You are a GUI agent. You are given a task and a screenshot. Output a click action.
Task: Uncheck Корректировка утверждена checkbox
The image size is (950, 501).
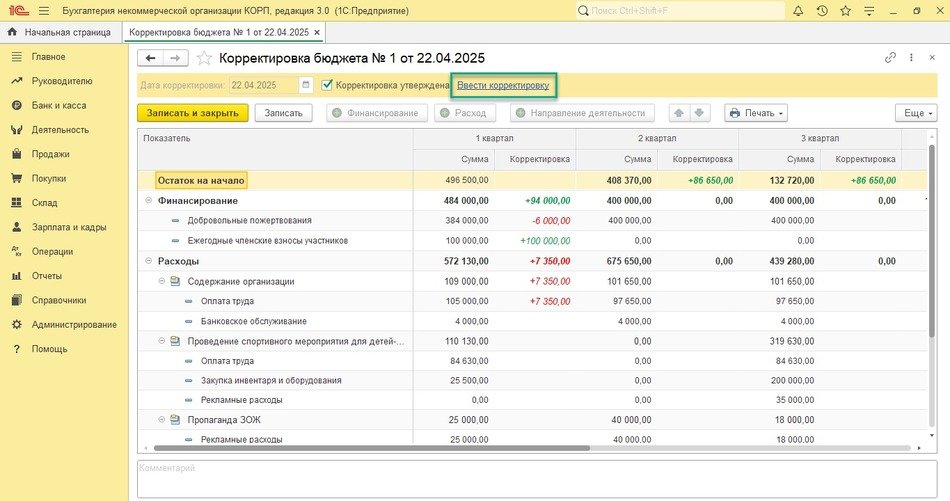tap(327, 86)
